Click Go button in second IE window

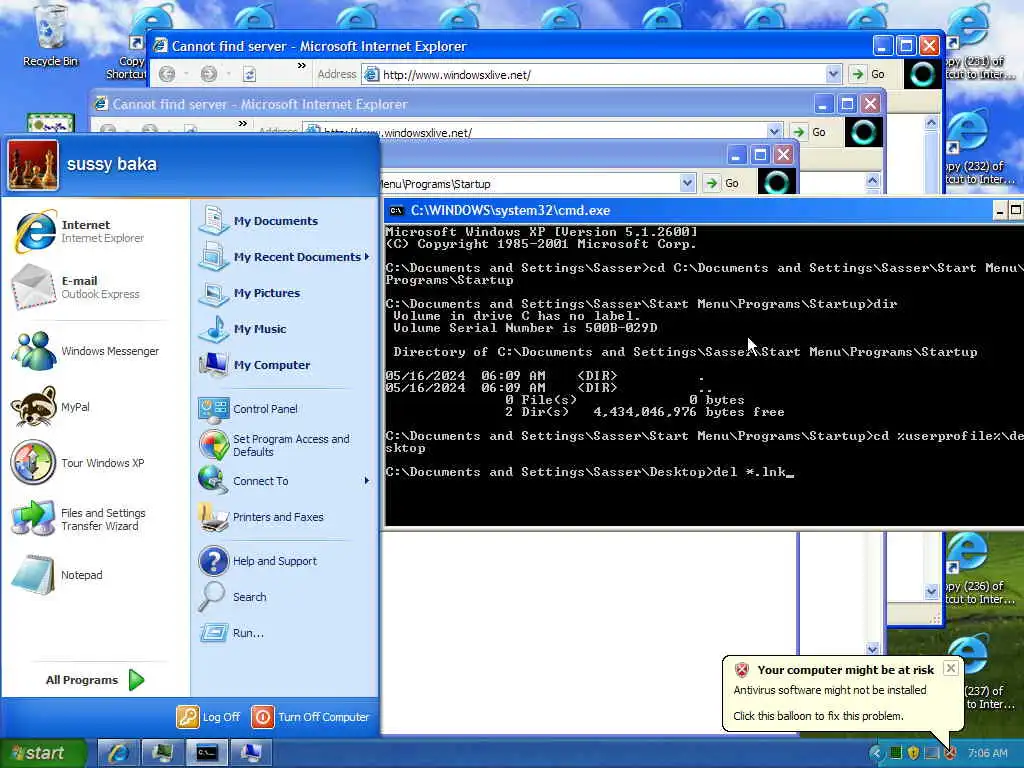tap(810, 132)
